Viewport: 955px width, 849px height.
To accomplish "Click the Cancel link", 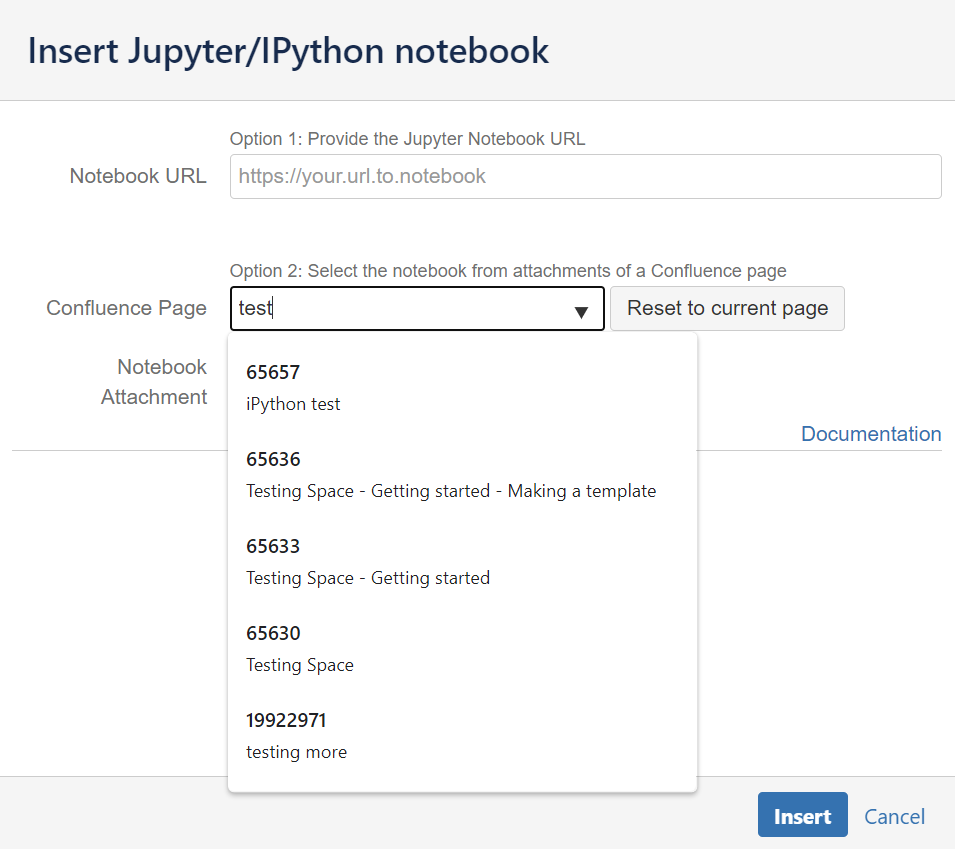I will (x=894, y=816).
